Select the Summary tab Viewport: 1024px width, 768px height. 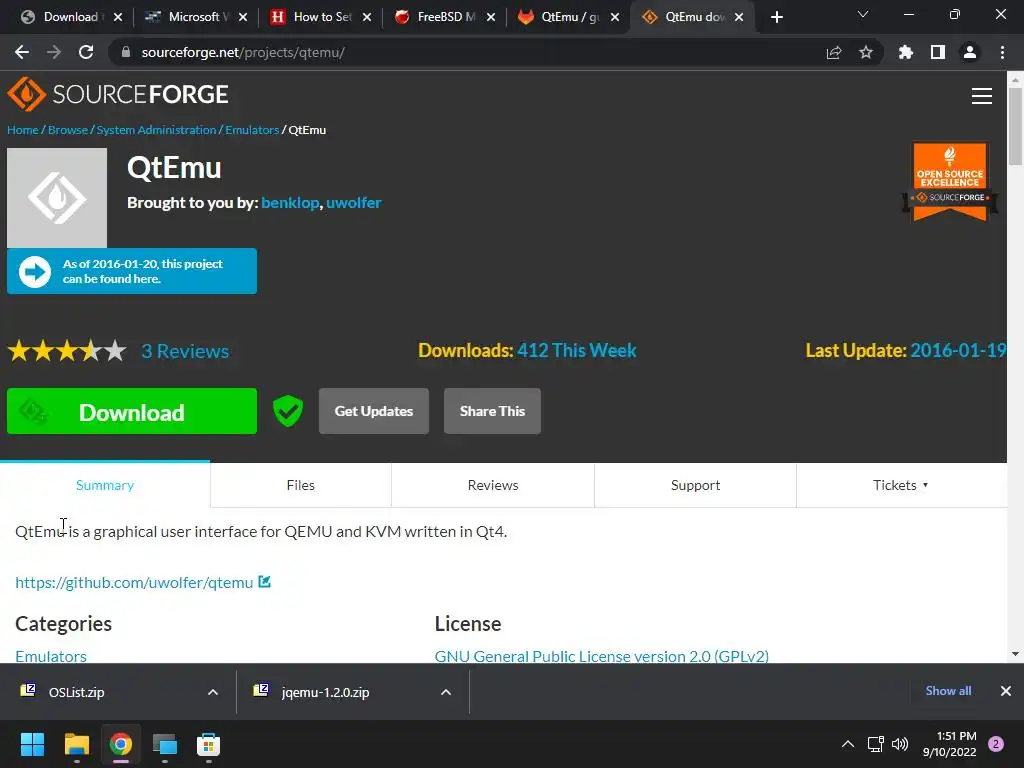coord(104,485)
